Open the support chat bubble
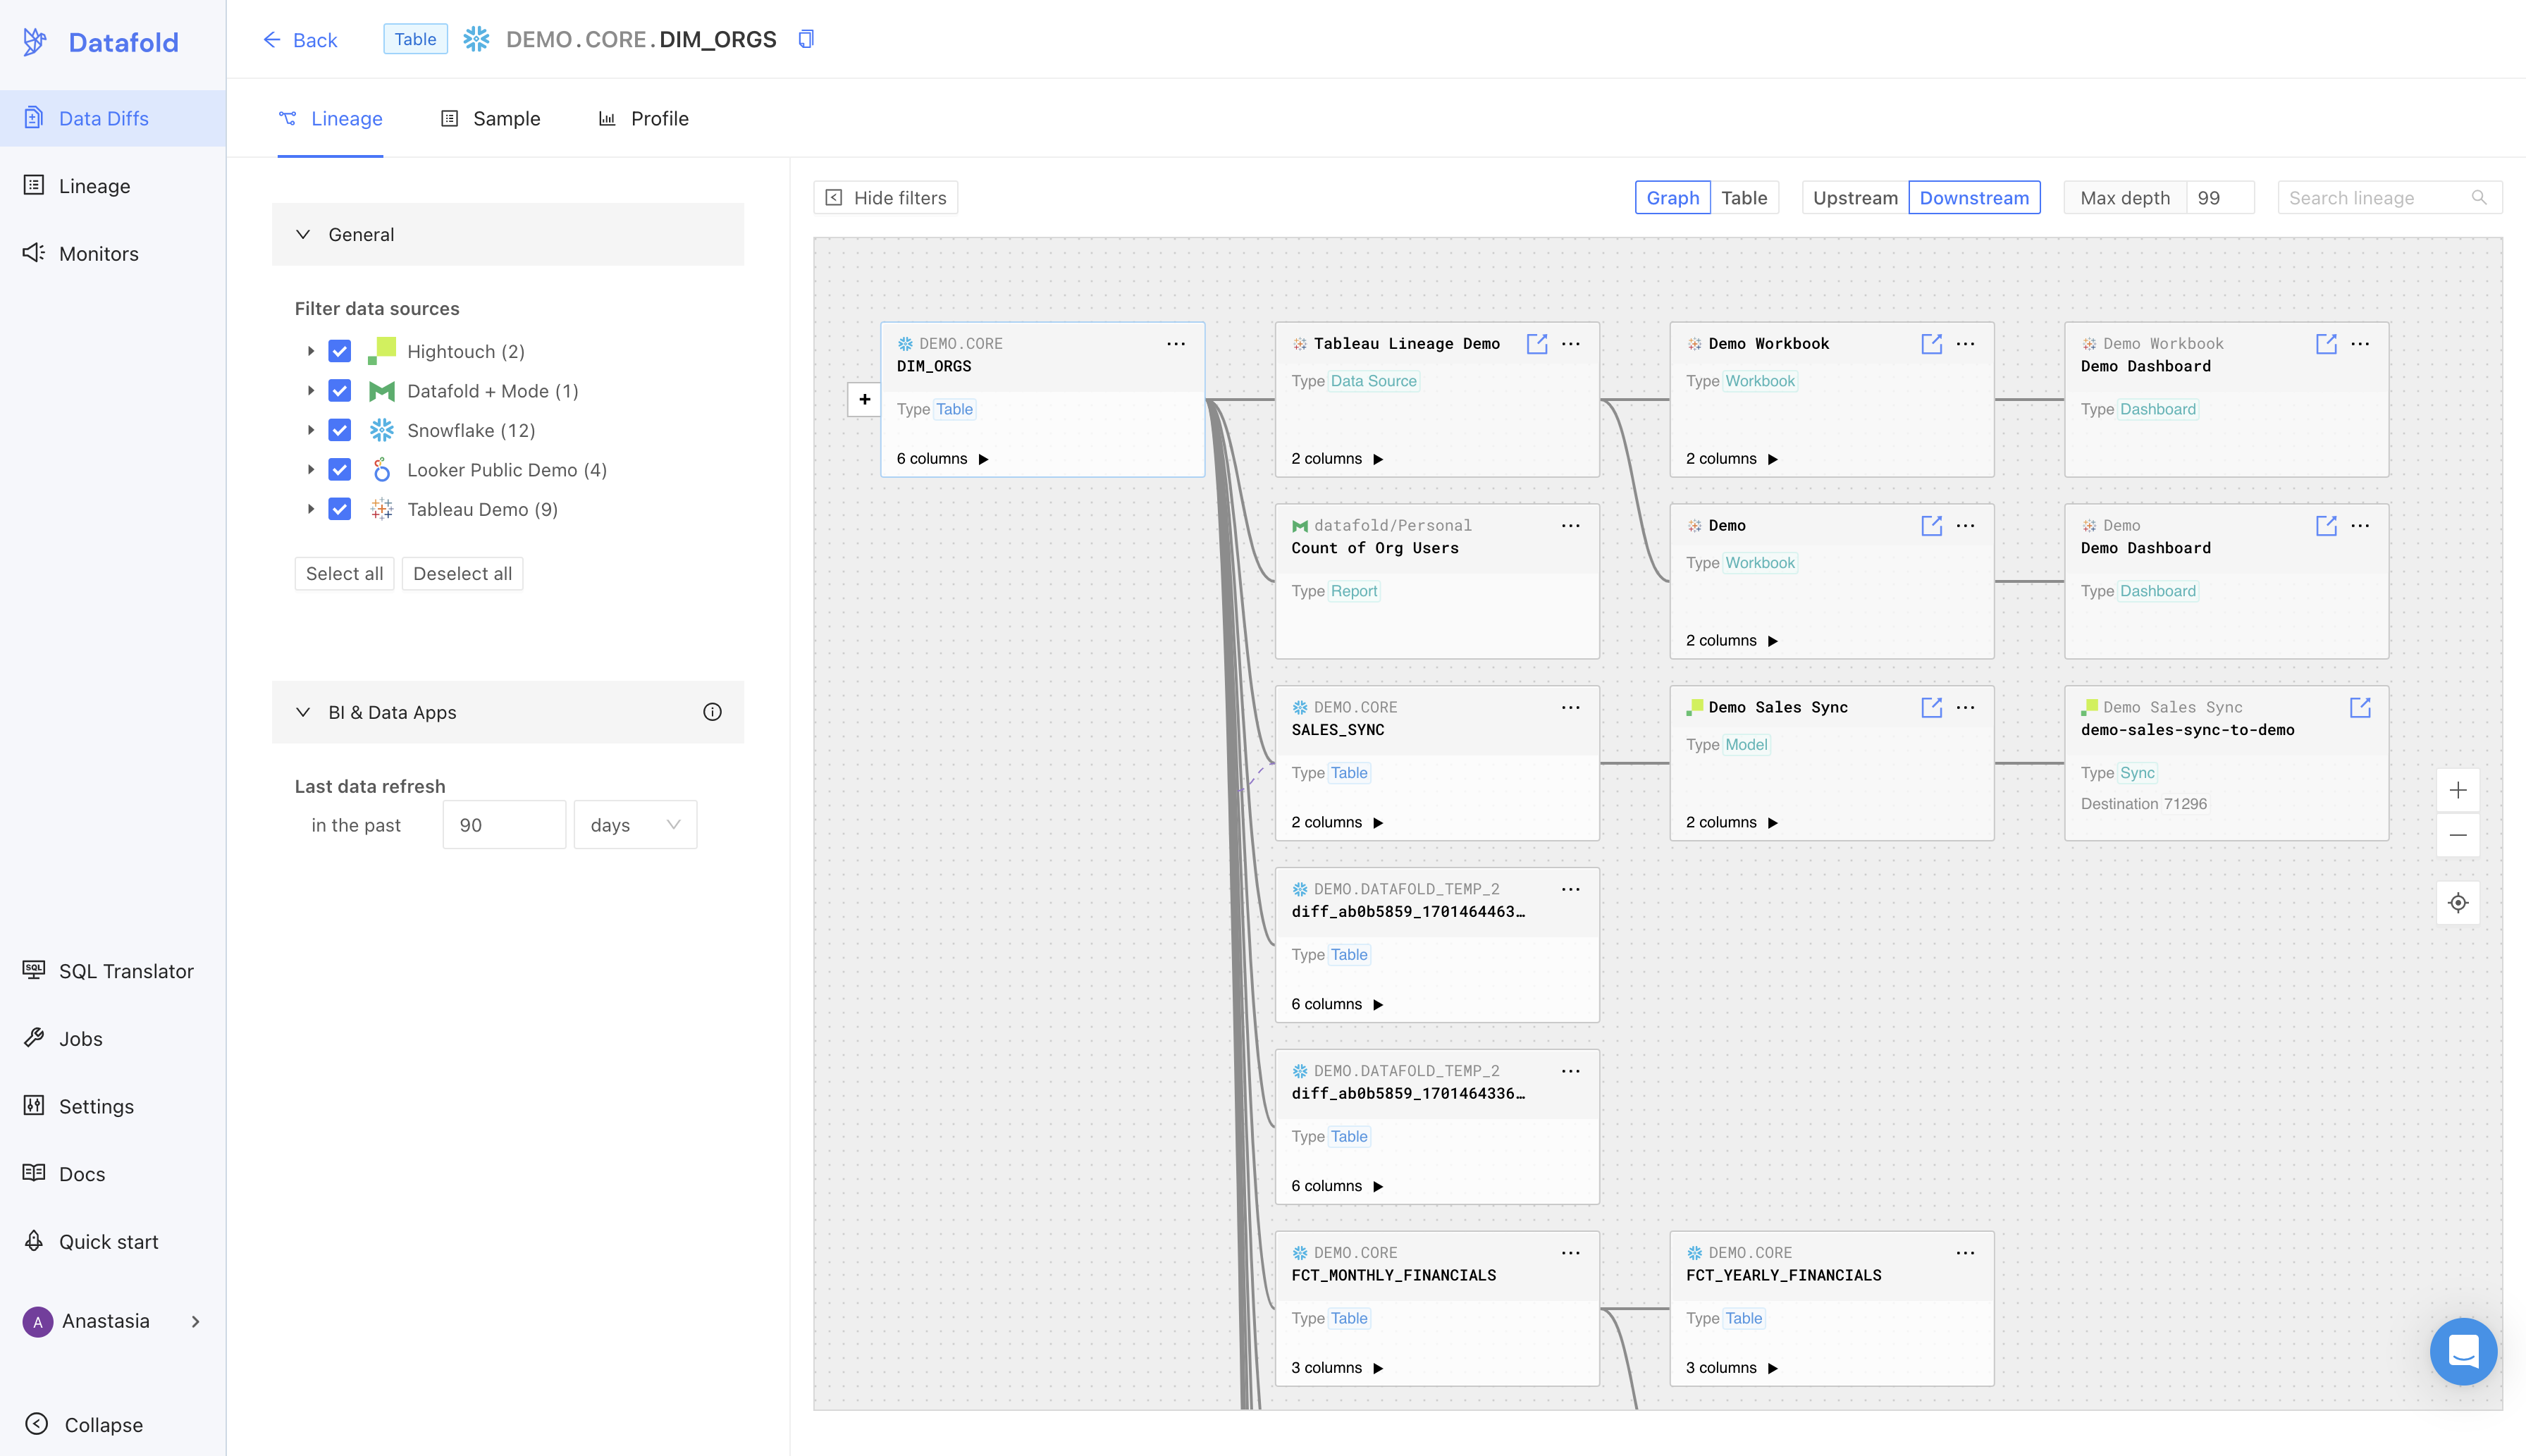 coord(2463,1351)
